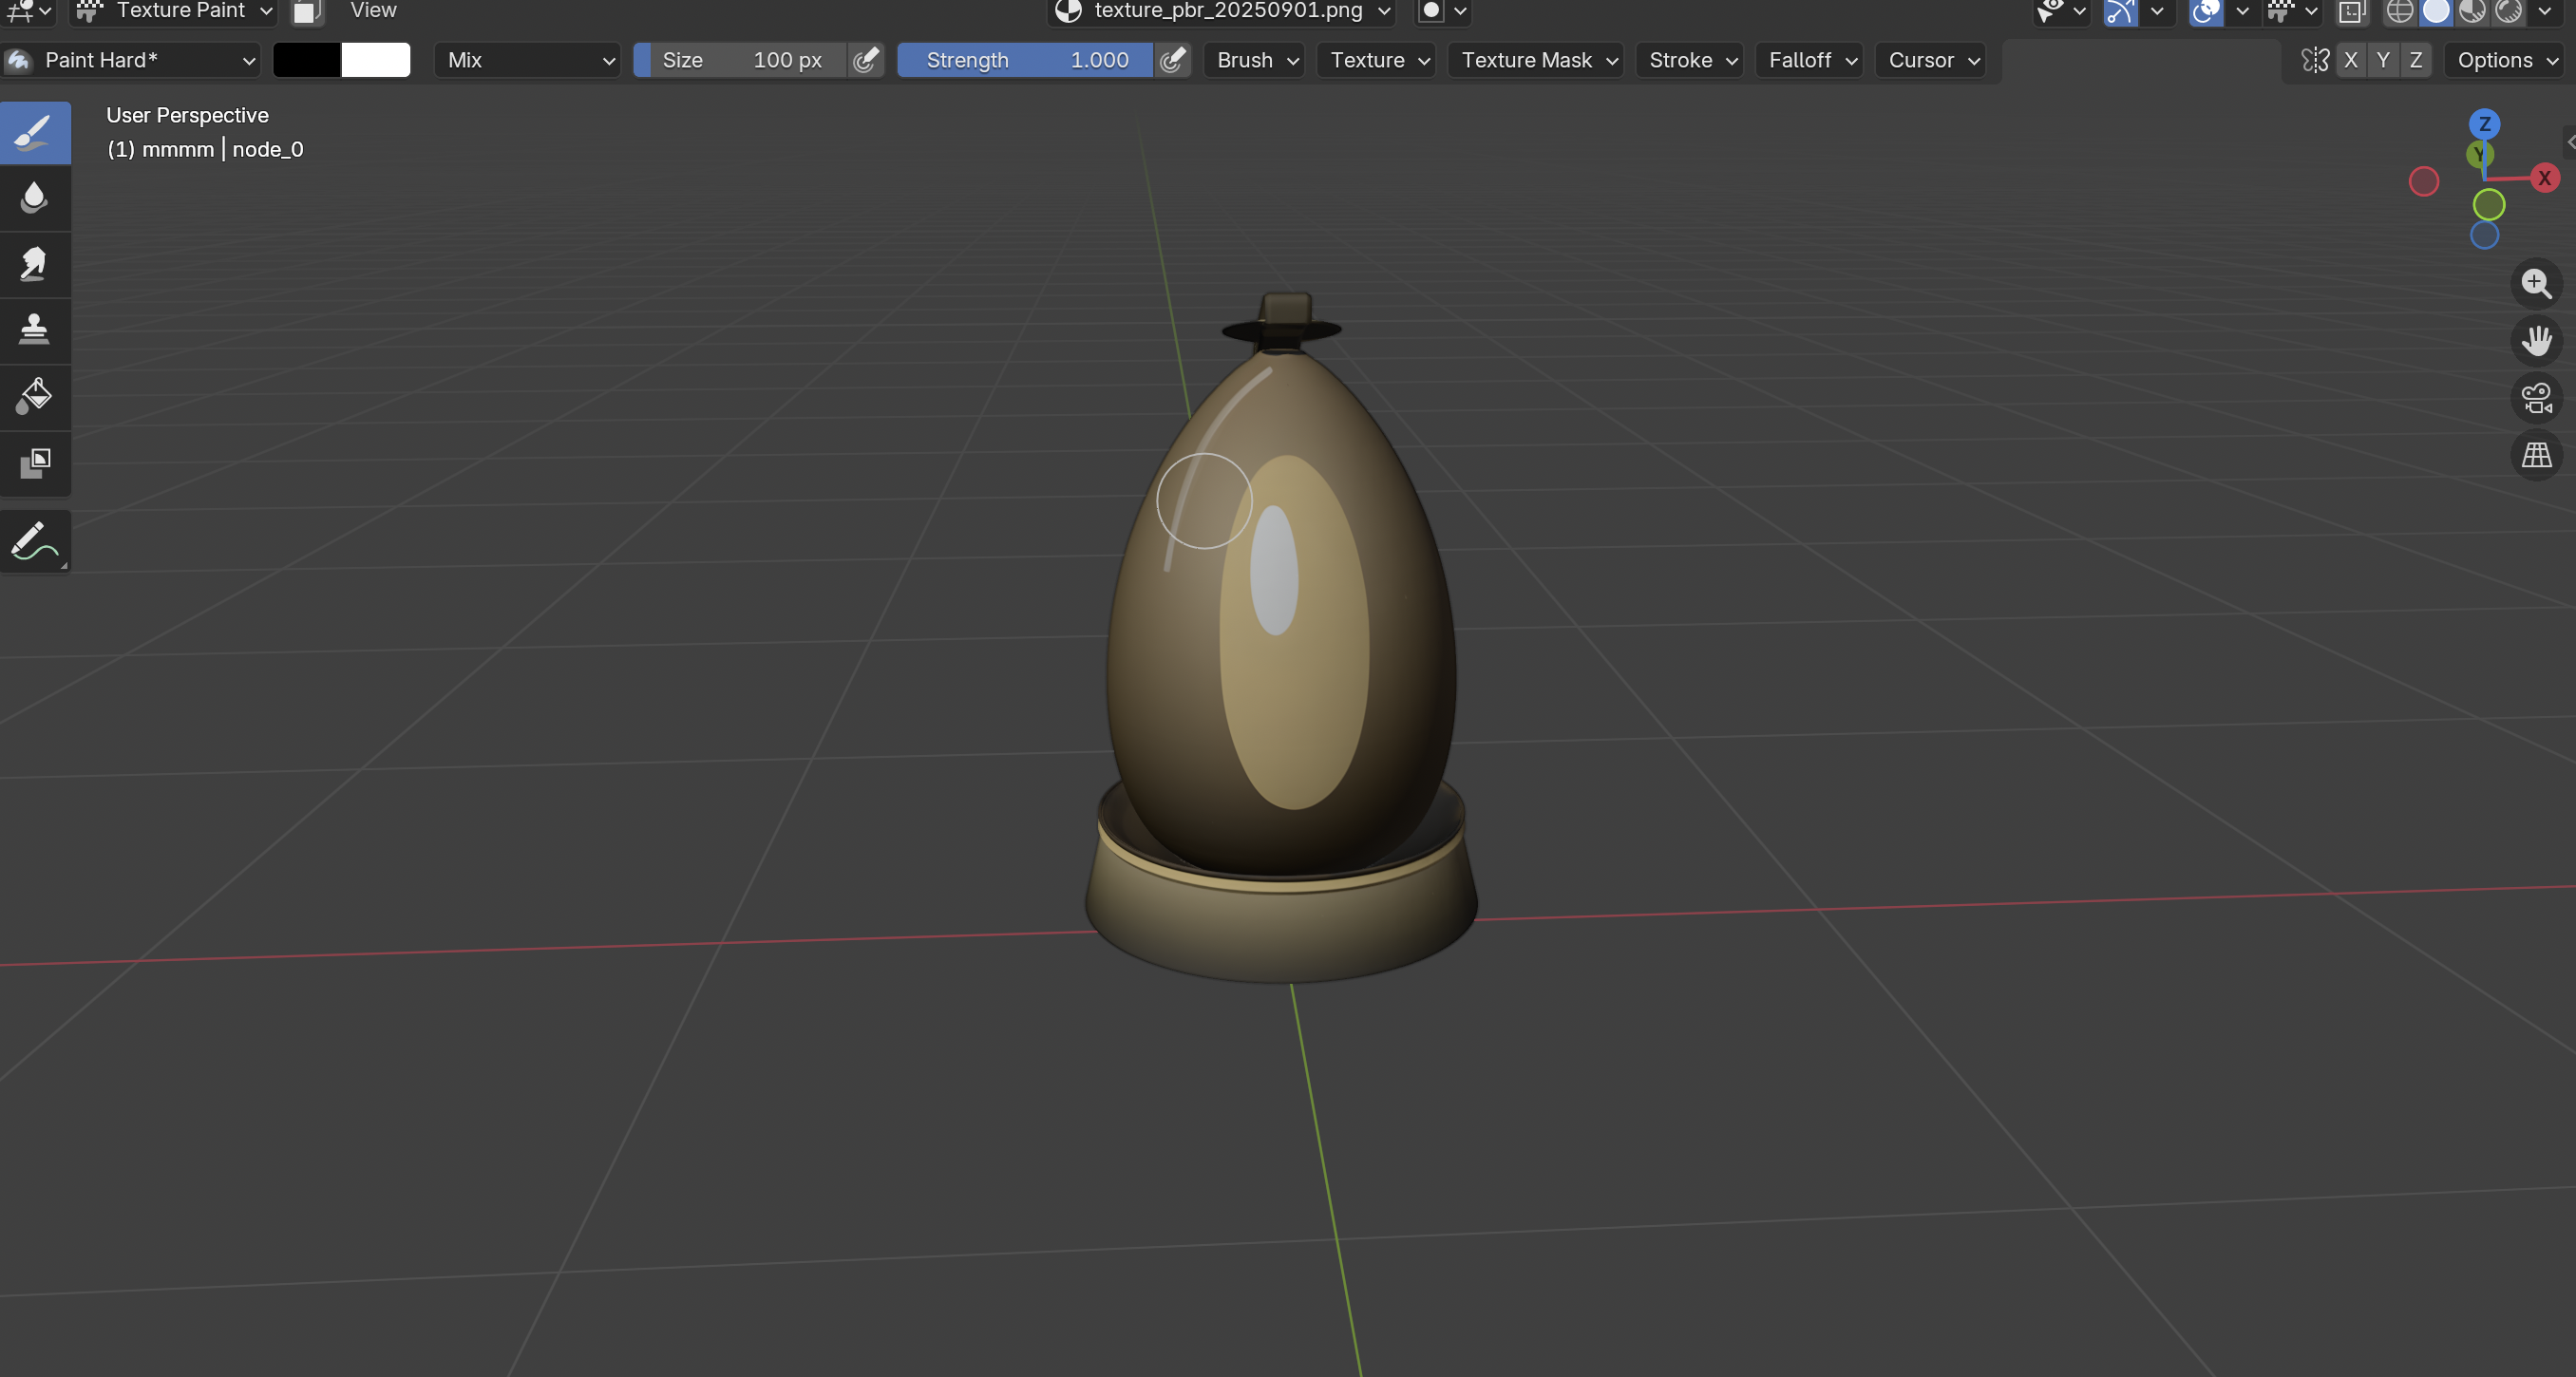Screen dimensions: 2576x1377
Task: Open the Options dropdown
Action: tap(2505, 60)
